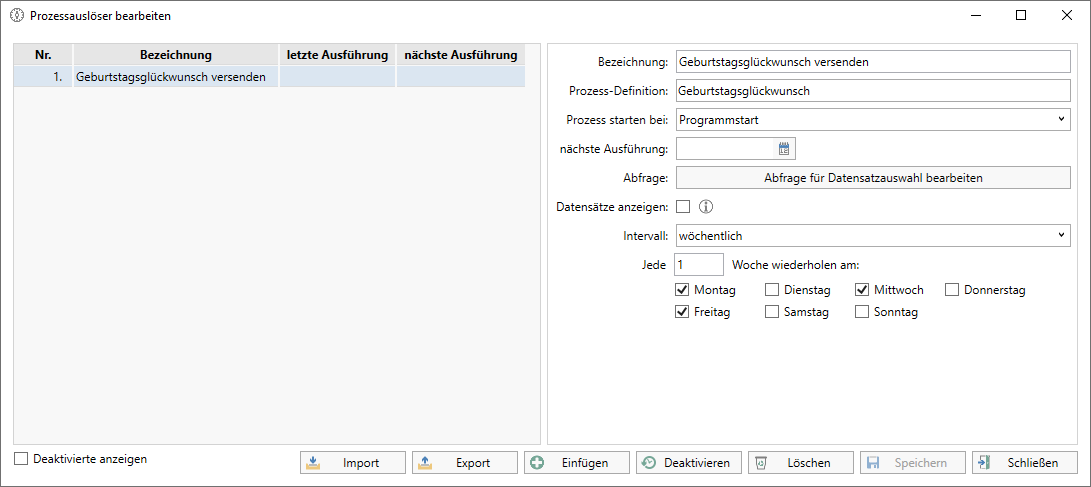Click the Import button

tap(353, 463)
